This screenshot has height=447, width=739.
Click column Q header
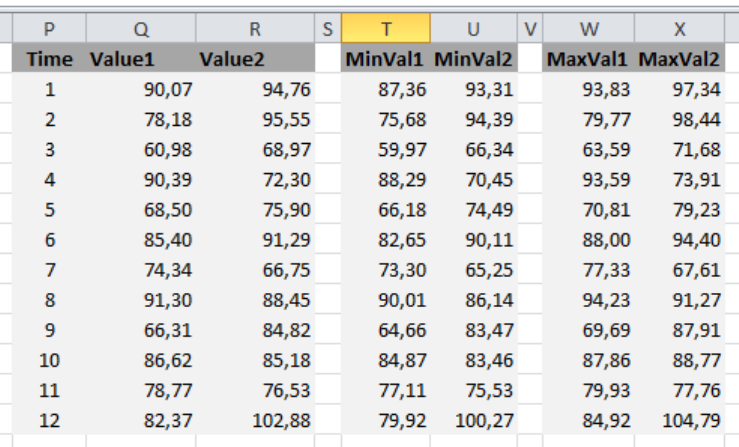pyautogui.click(x=141, y=28)
